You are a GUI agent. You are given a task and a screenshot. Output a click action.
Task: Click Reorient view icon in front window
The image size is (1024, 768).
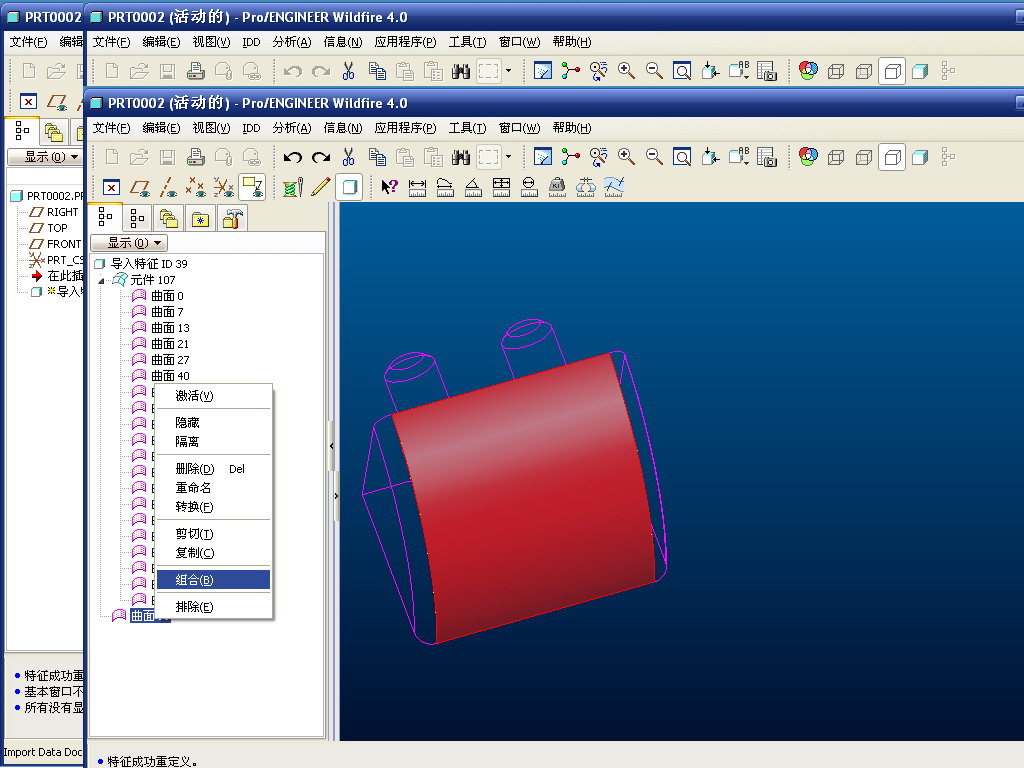[710, 157]
